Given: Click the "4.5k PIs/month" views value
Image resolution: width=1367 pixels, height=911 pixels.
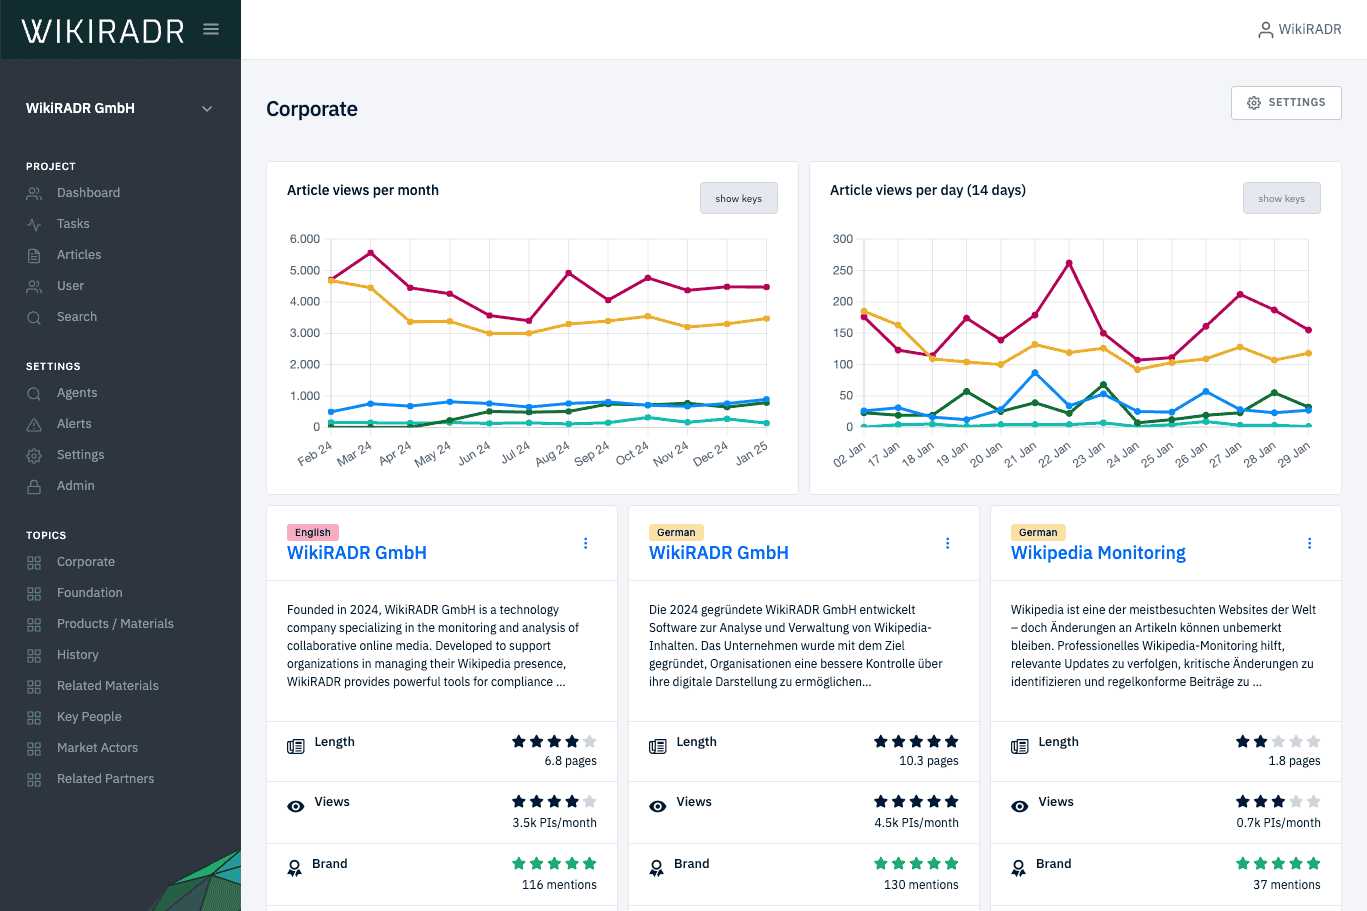Looking at the screenshot, I should [917, 823].
